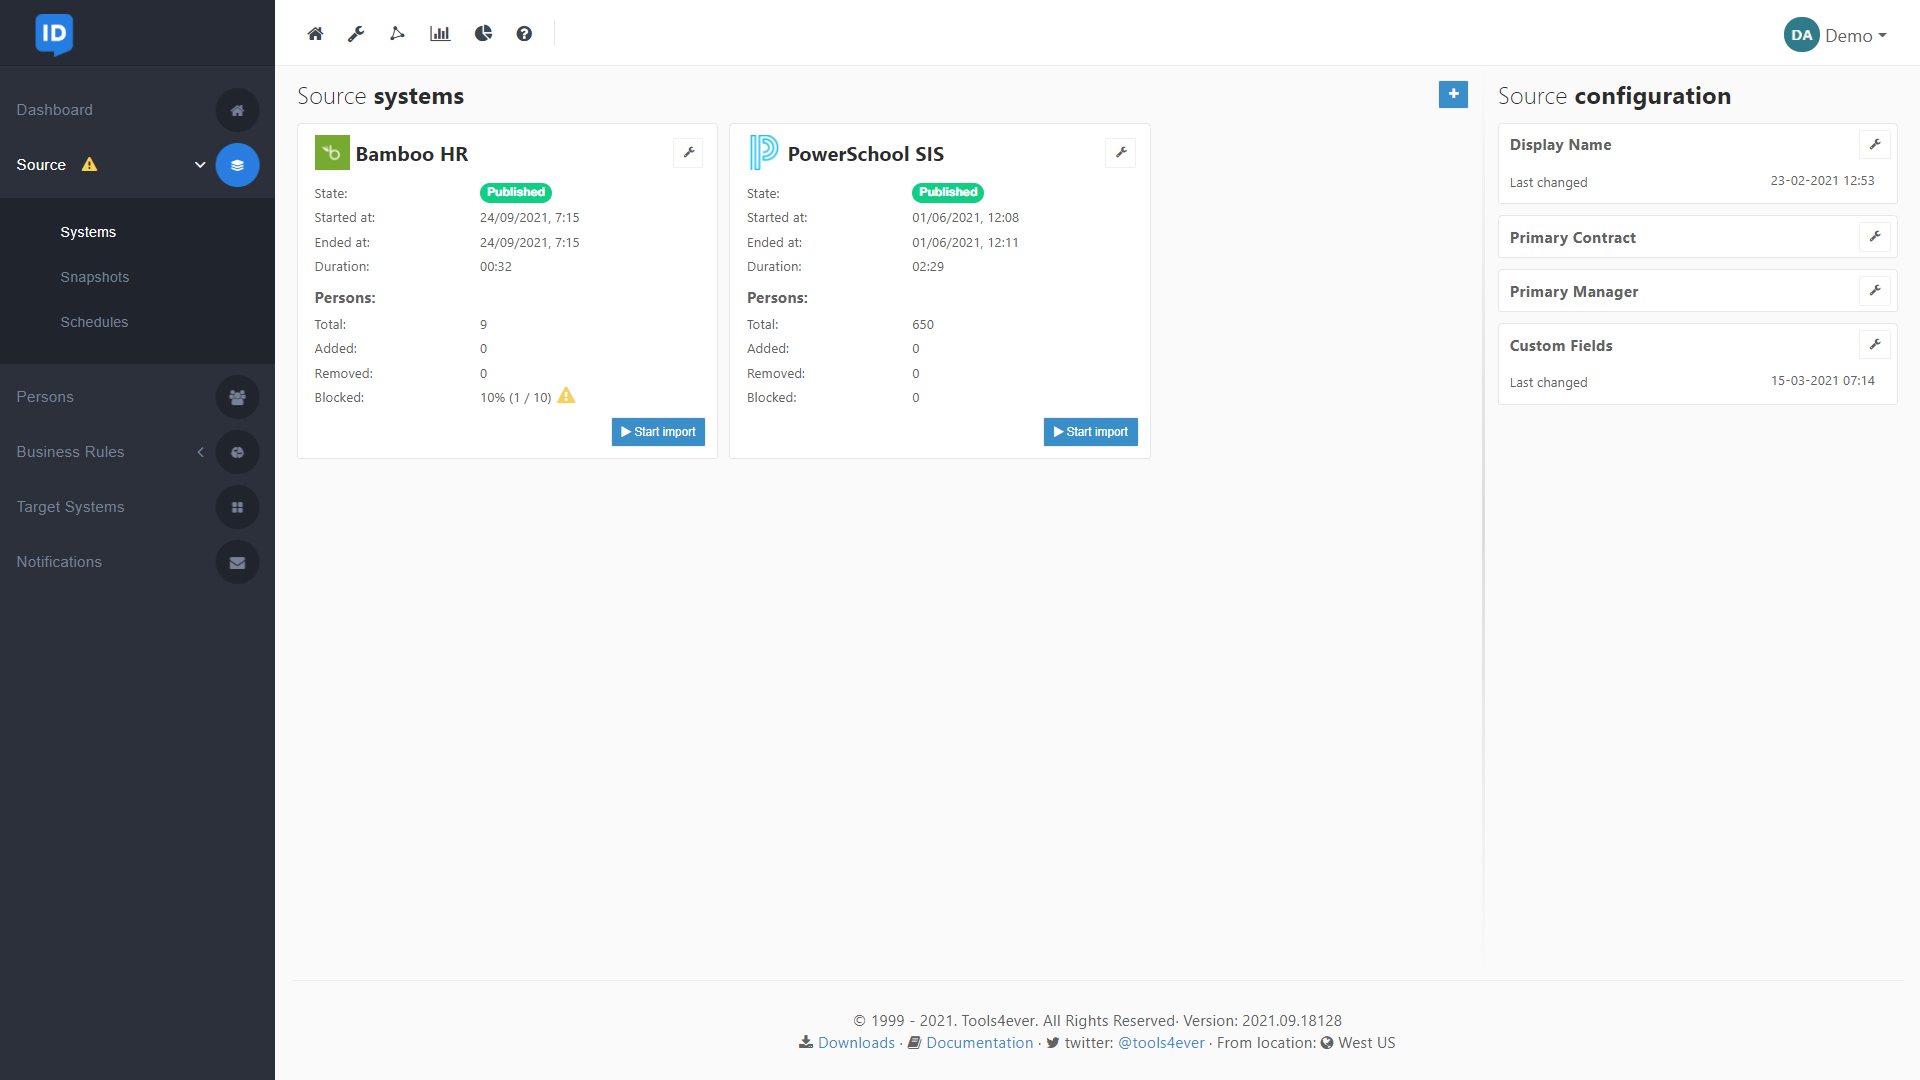The image size is (1920, 1080).
Task: Expand the Source section in sidebar
Action: tap(199, 165)
